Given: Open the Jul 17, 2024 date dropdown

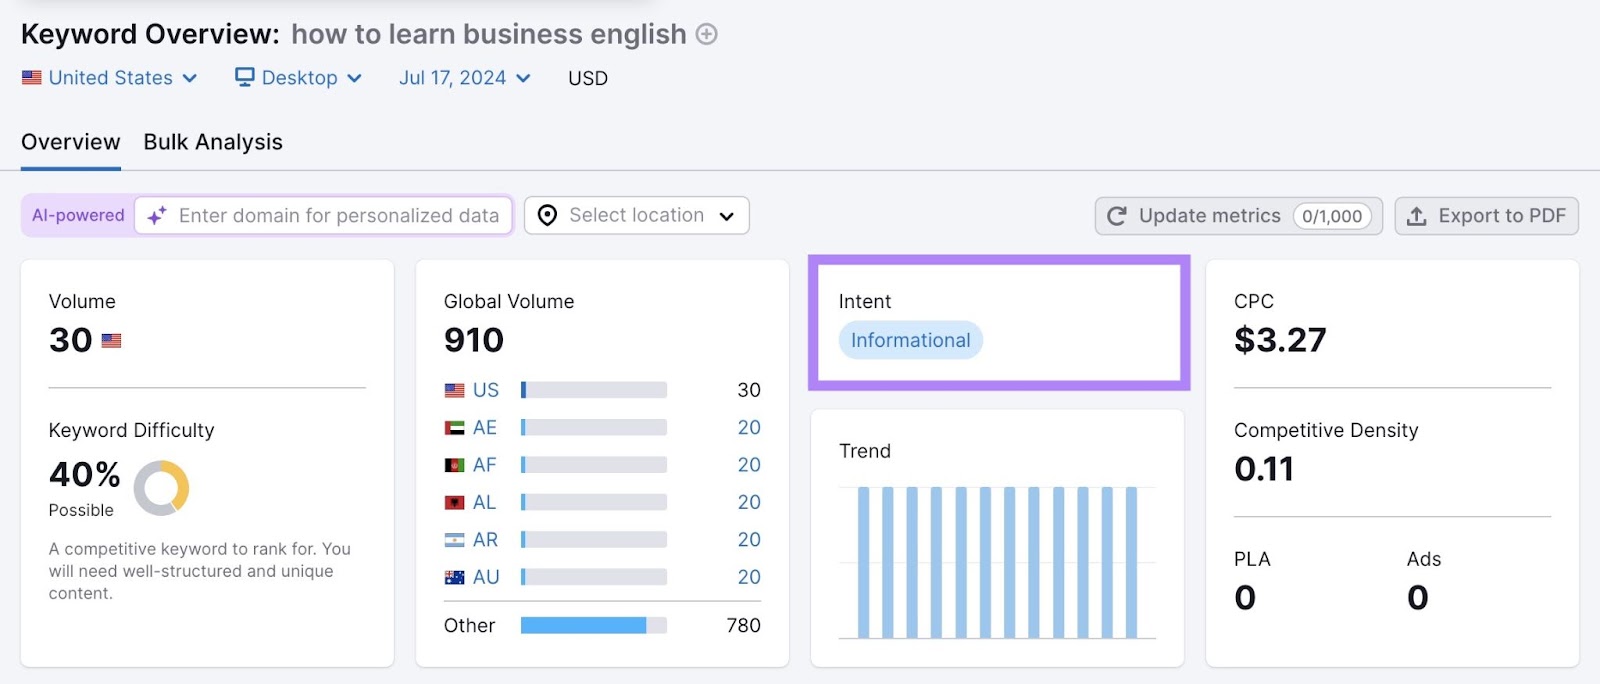Looking at the screenshot, I should (x=465, y=78).
